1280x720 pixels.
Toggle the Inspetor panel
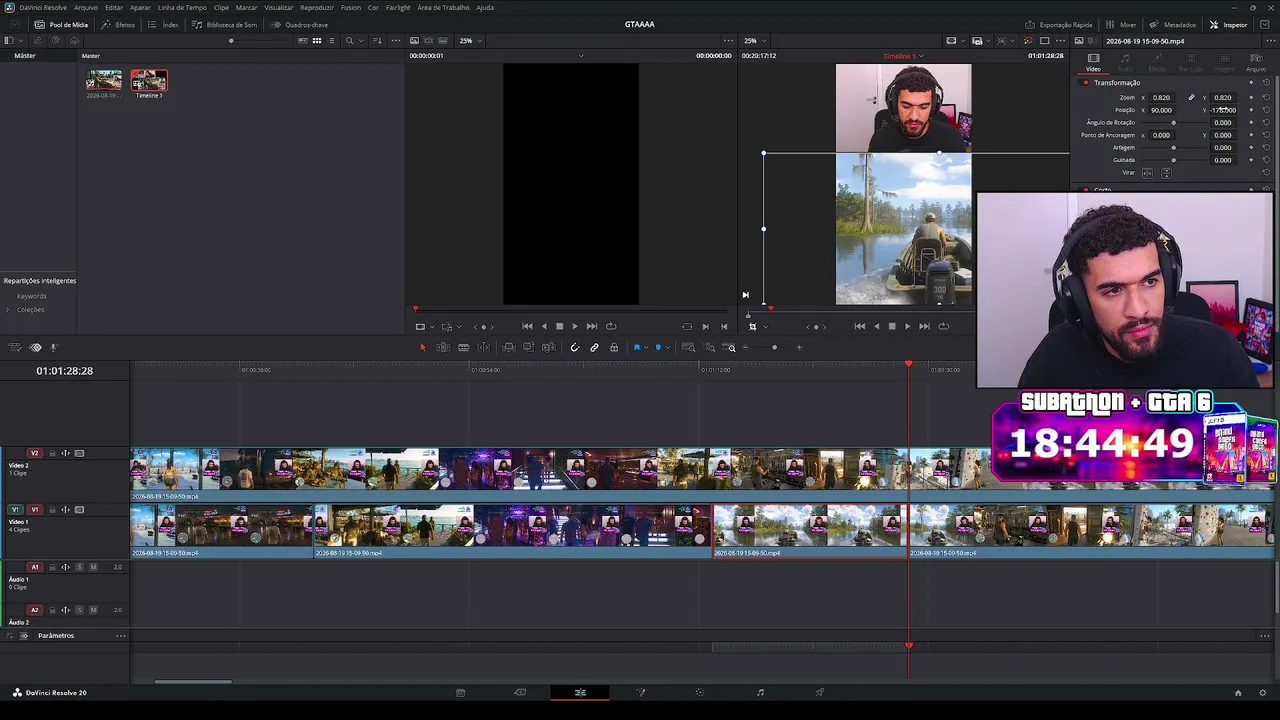[x=1229, y=24]
